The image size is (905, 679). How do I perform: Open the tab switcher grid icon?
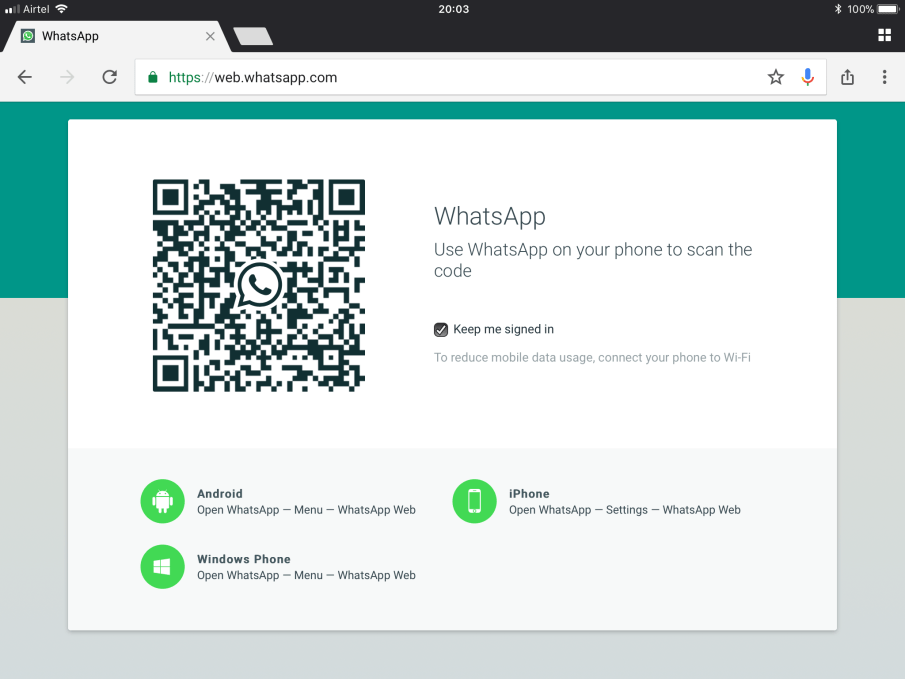(884, 36)
